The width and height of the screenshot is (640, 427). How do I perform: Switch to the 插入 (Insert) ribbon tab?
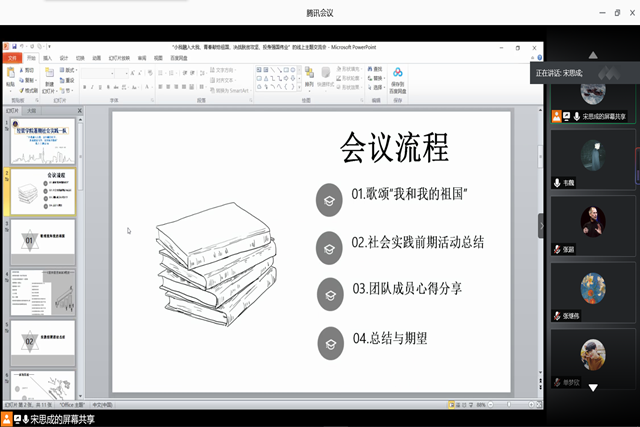tap(47, 58)
